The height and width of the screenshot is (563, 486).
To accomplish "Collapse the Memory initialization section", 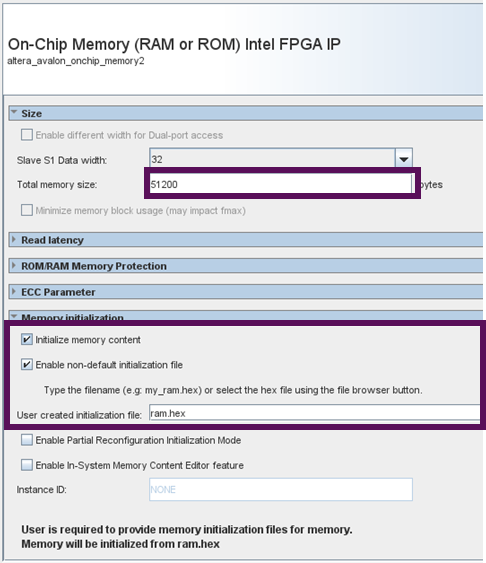I will tap(14, 316).
